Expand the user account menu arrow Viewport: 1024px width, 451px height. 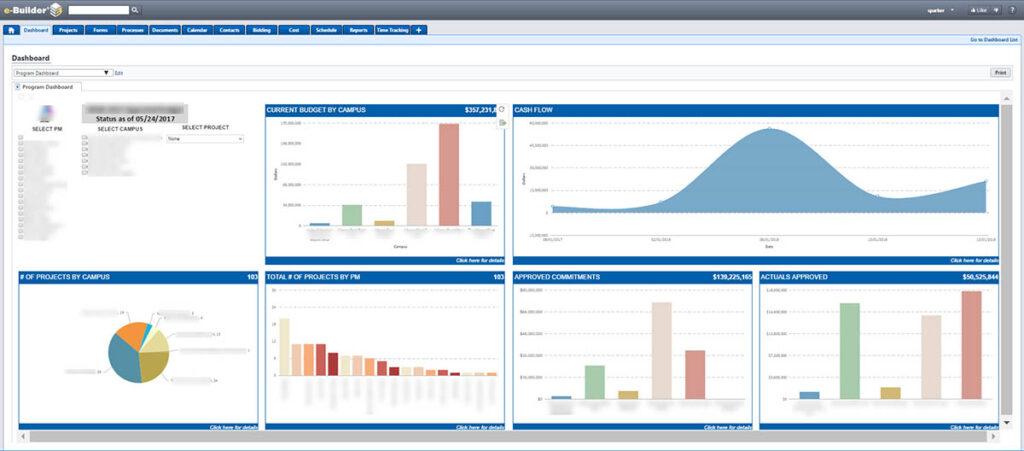[952, 10]
